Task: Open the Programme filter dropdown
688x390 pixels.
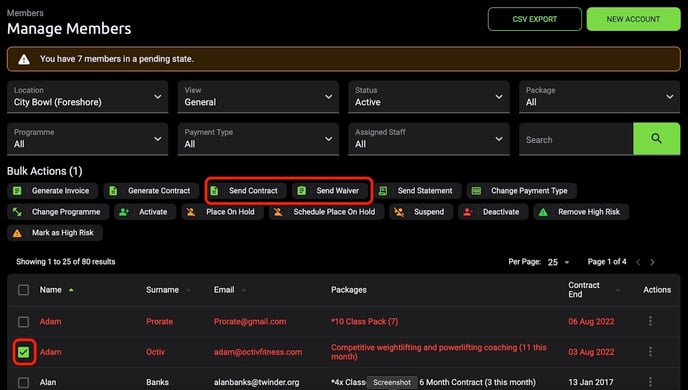Action: [87, 139]
